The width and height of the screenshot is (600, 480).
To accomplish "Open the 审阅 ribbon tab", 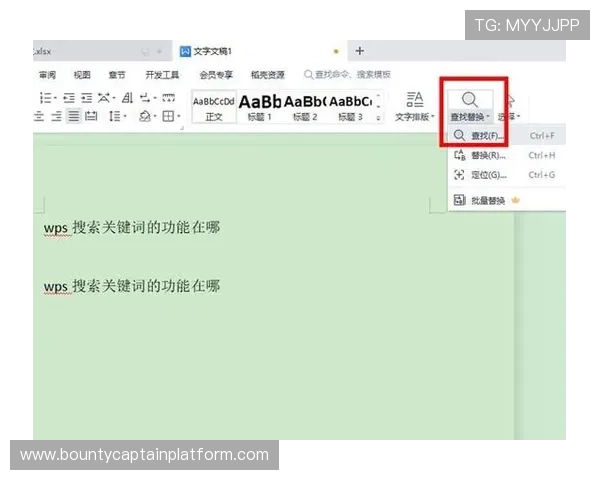I will [47, 75].
